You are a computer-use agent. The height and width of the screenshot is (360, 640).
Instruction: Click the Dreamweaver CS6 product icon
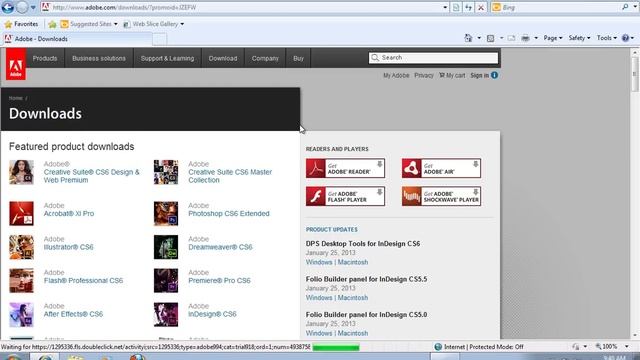coord(166,247)
